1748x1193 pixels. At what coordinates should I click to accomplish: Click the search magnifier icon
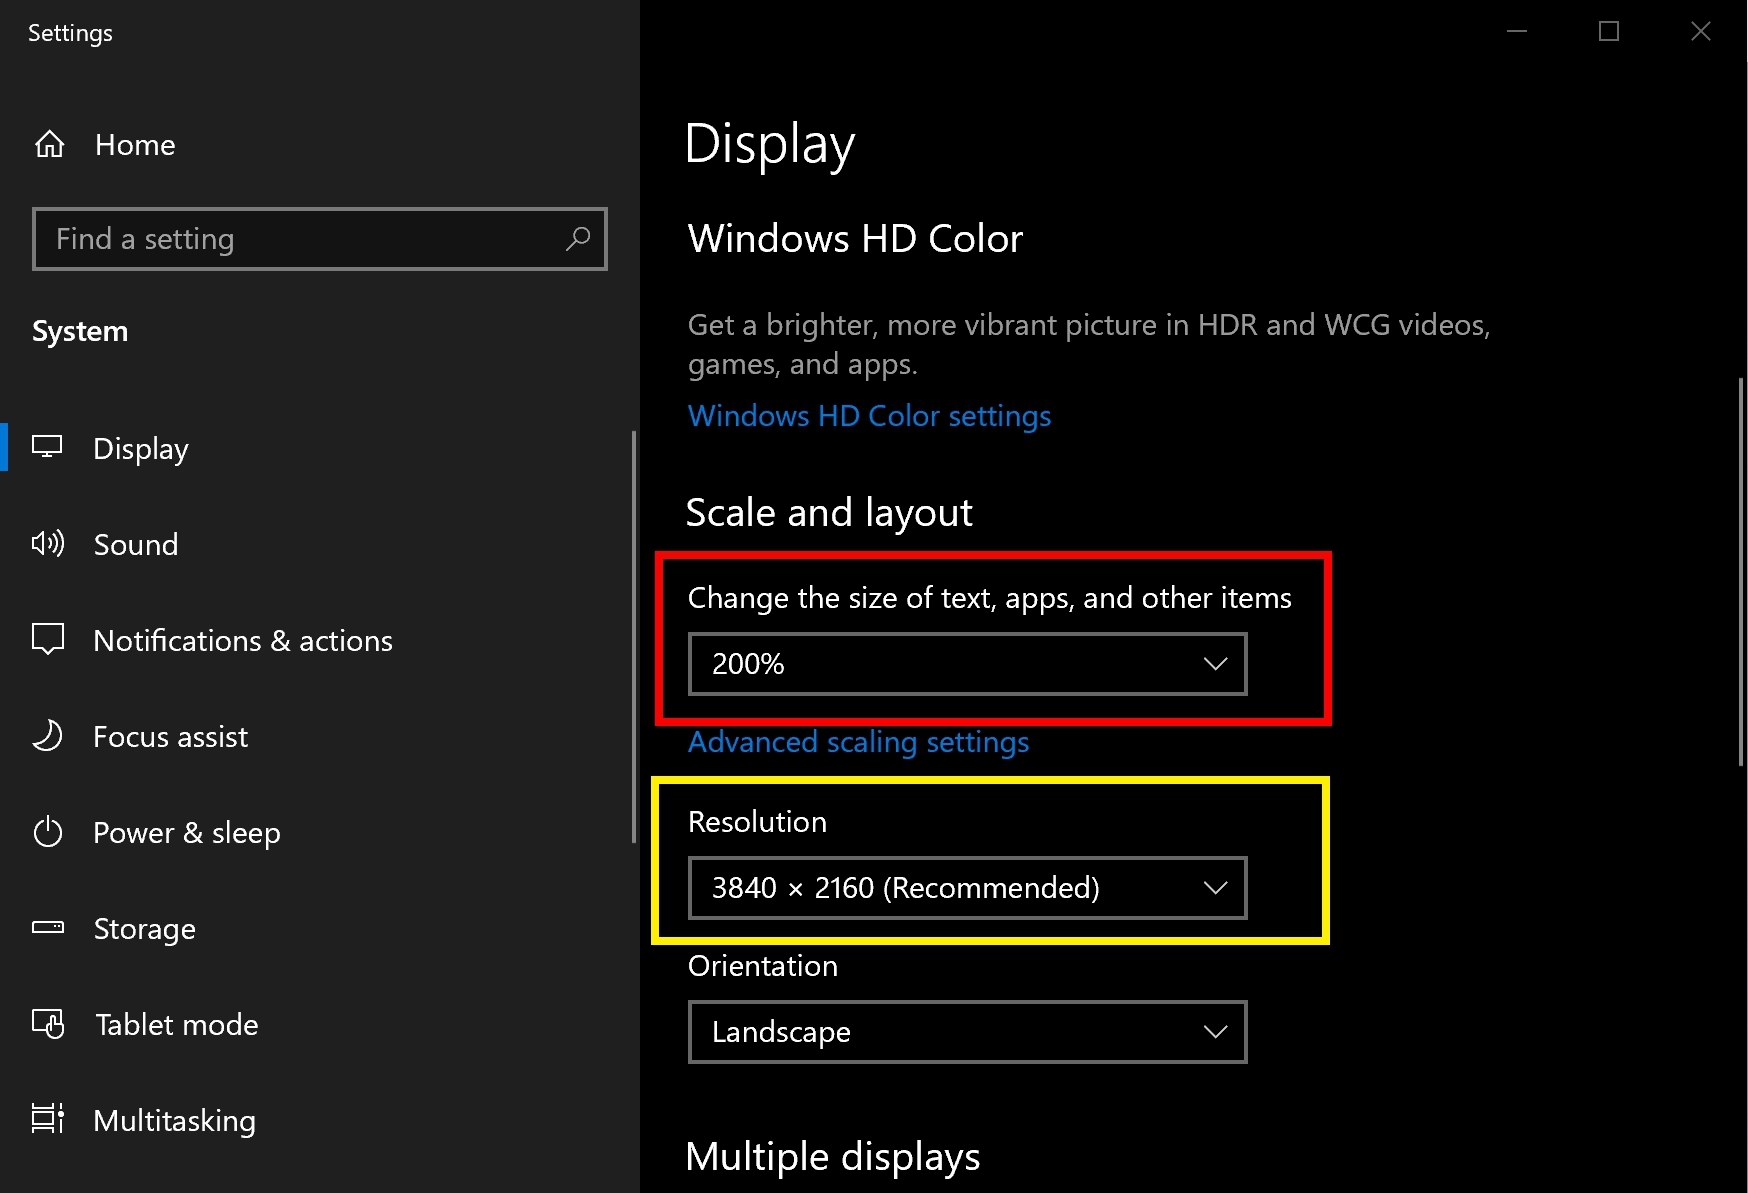[x=578, y=239]
